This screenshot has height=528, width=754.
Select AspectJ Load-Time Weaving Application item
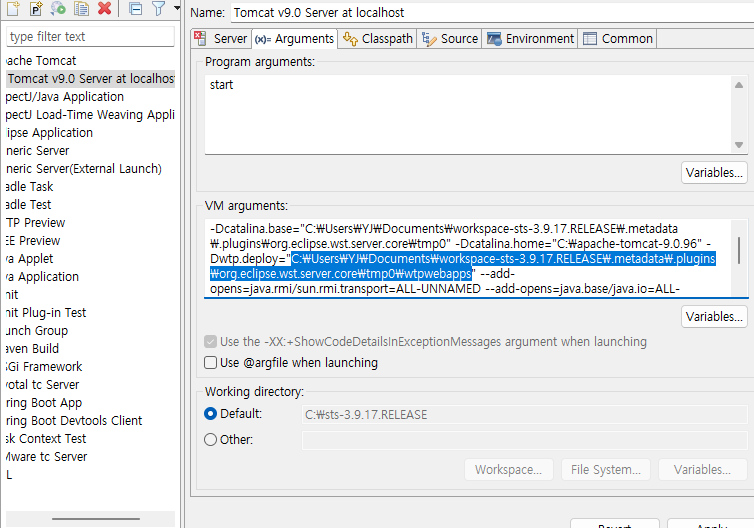click(x=90, y=115)
